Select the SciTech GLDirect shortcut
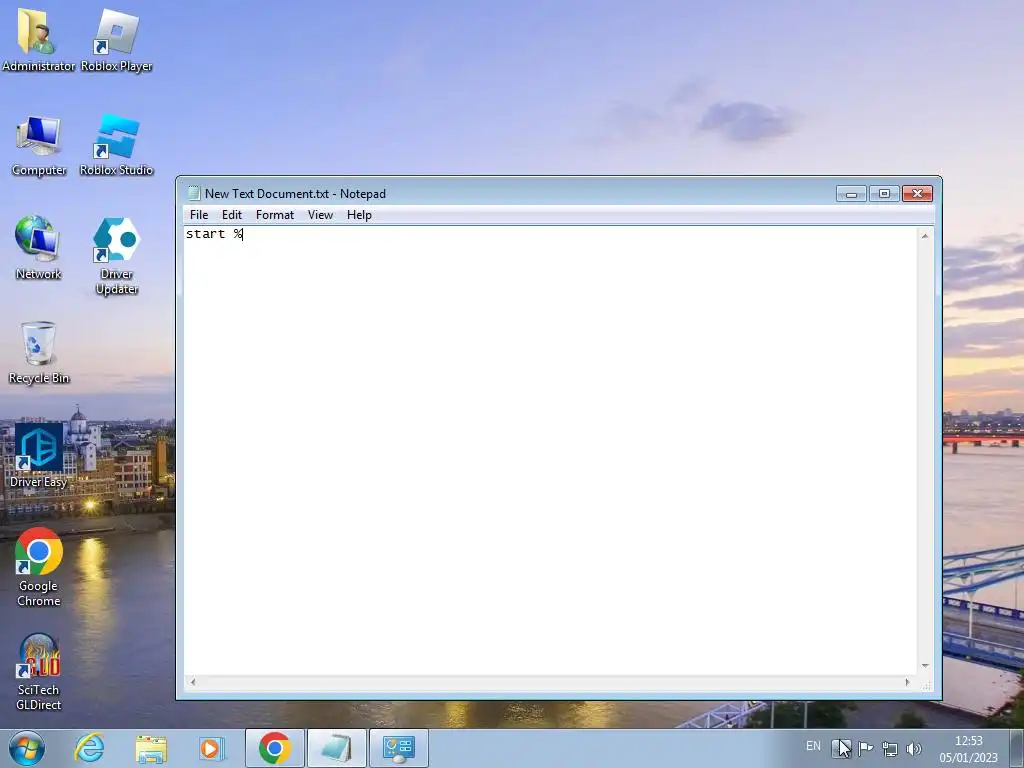Viewport: 1024px width, 768px height. click(x=39, y=671)
